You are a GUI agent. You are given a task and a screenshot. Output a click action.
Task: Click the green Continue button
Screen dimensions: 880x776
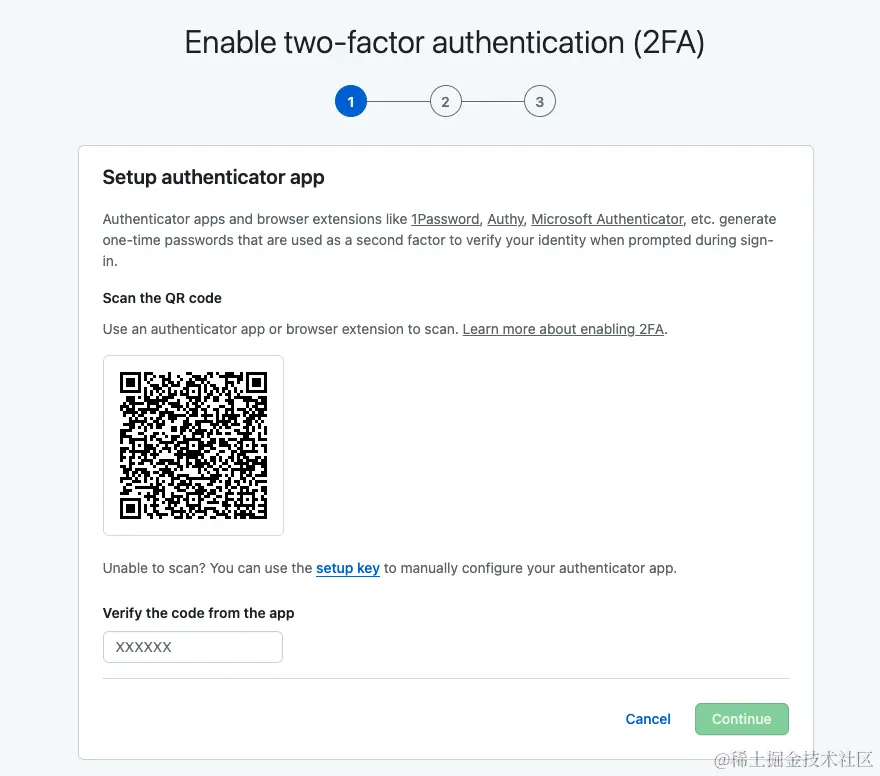[741, 719]
